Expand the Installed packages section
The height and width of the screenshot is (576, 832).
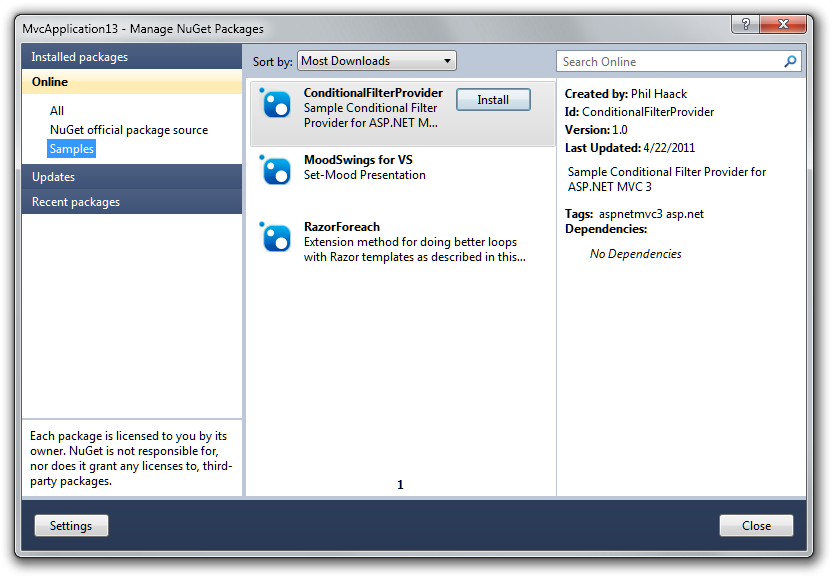click(x=132, y=57)
